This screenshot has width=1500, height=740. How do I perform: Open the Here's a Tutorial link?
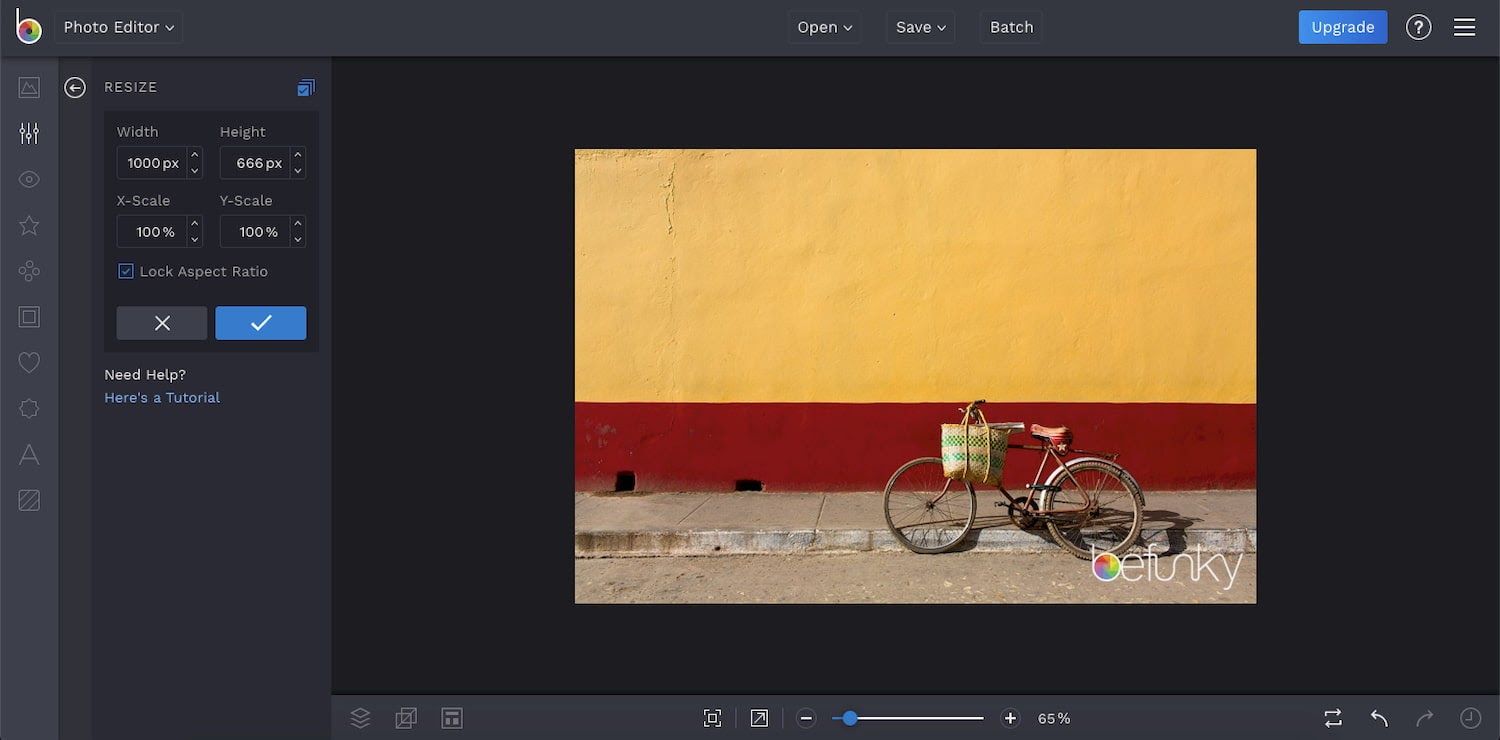[x=162, y=398]
